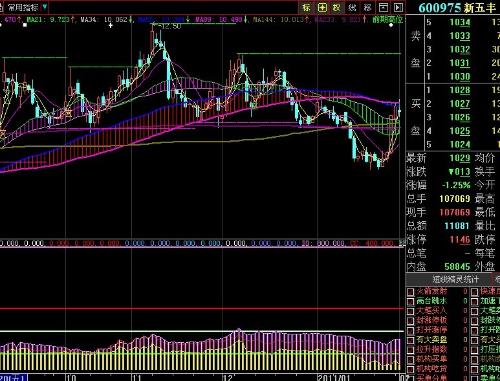
Task: Tick the 有大买盘 checkbox
Action: (410, 340)
